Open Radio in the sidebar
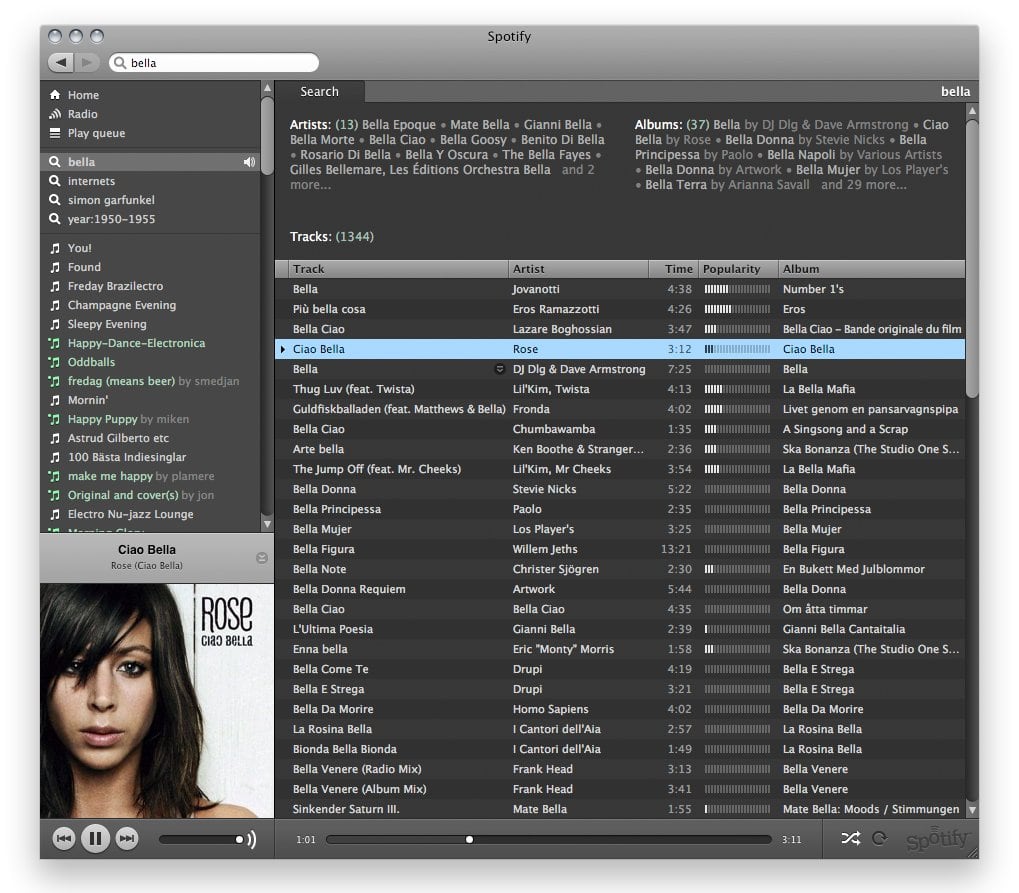This screenshot has width=1019, height=893. [x=82, y=114]
